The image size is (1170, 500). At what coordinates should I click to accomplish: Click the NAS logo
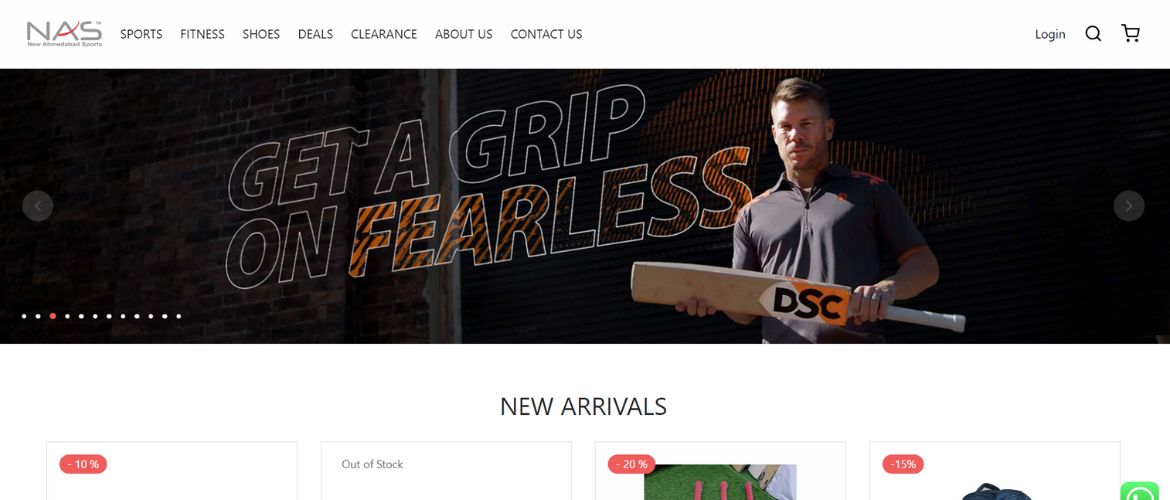[64, 34]
